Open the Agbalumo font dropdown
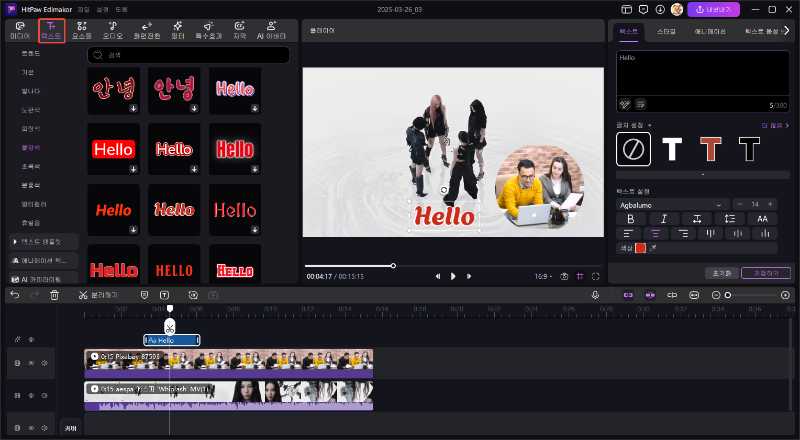Viewport: 800px width, 440px height. (672, 205)
